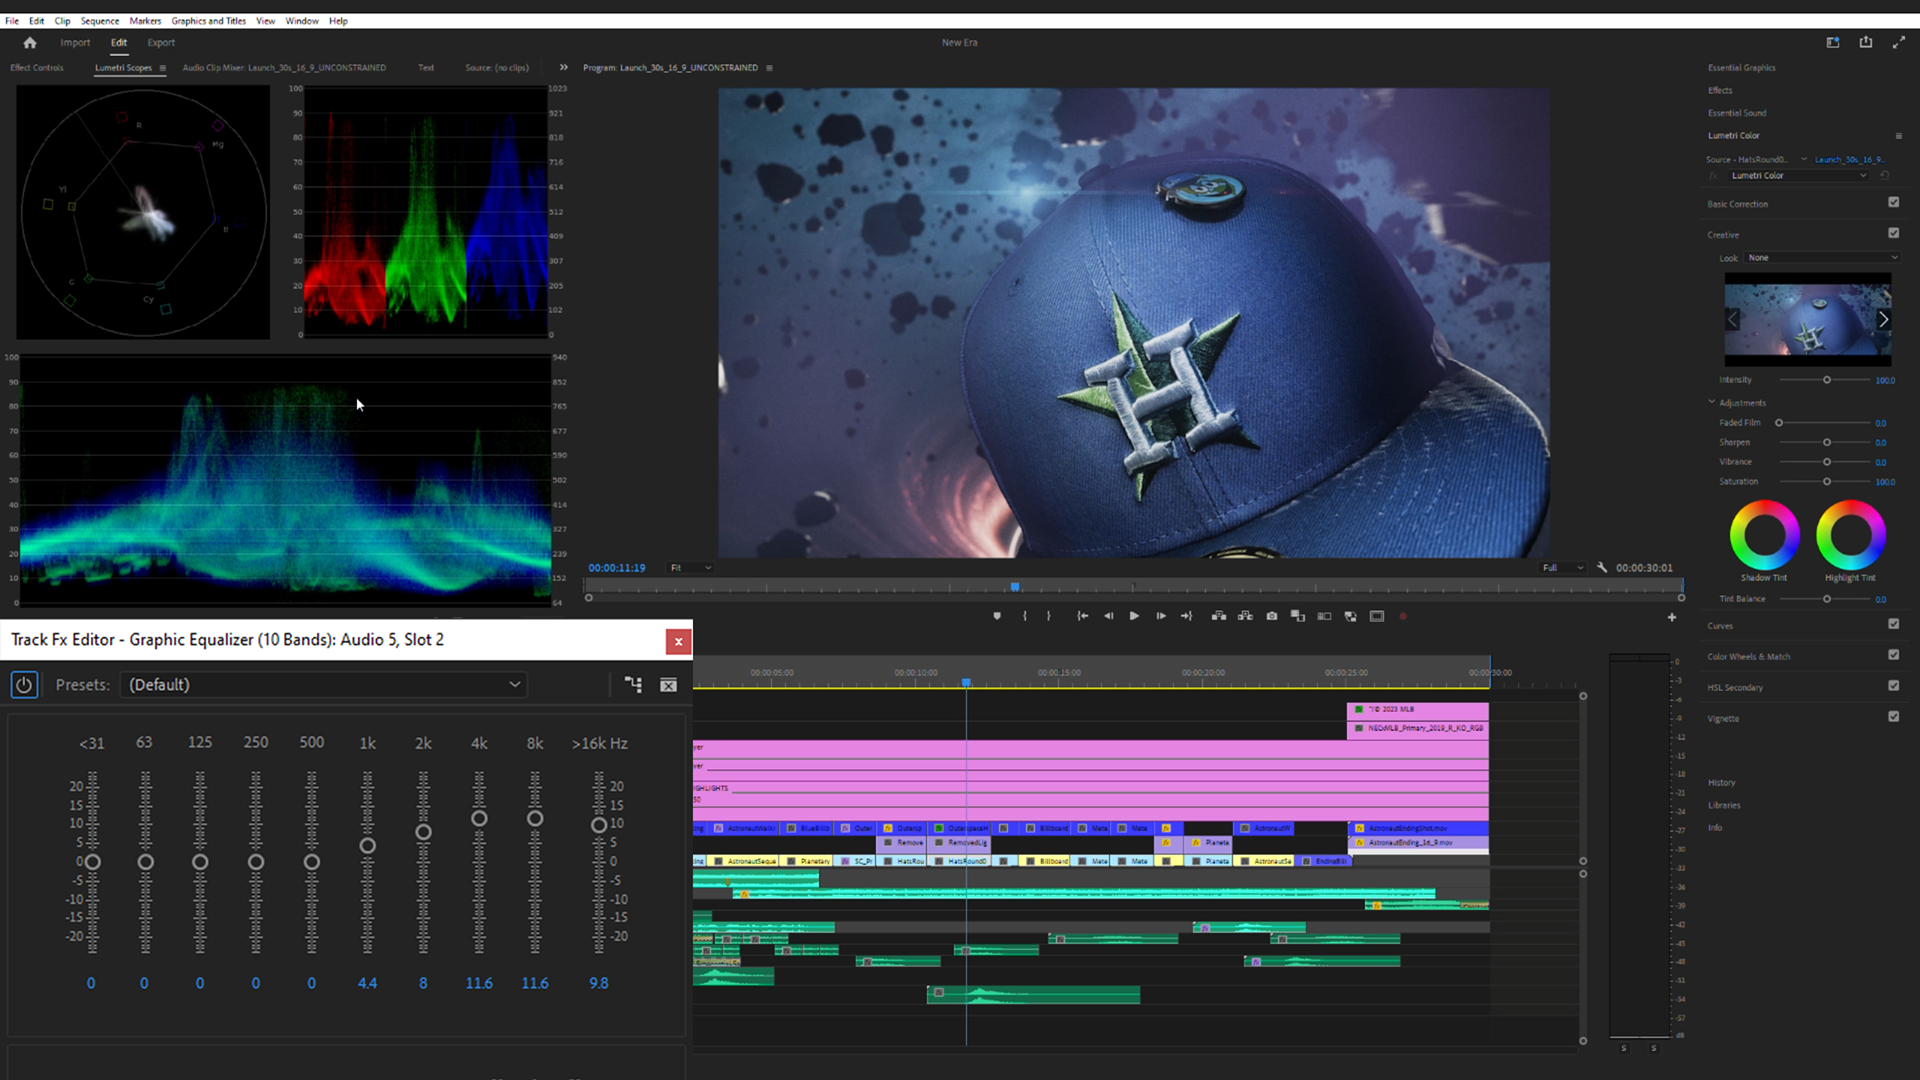Delete equalizer preset icon
This screenshot has height=1080, width=1920.
pyautogui.click(x=669, y=685)
